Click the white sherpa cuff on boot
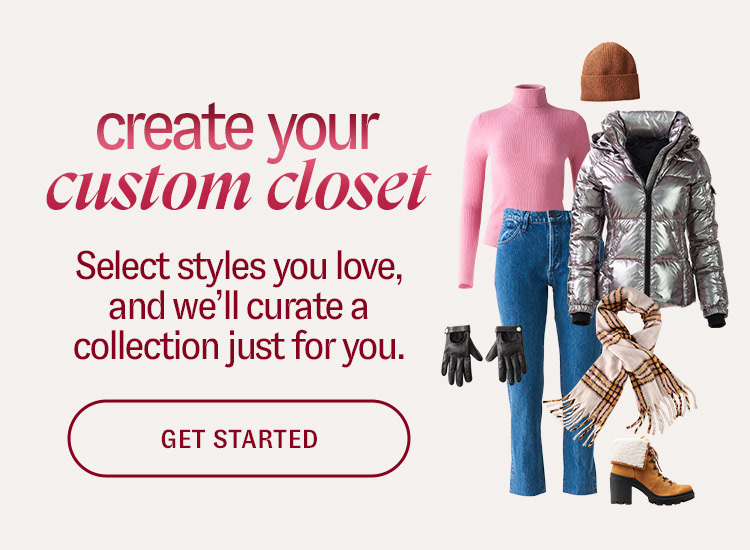The image size is (750, 550). [630, 450]
